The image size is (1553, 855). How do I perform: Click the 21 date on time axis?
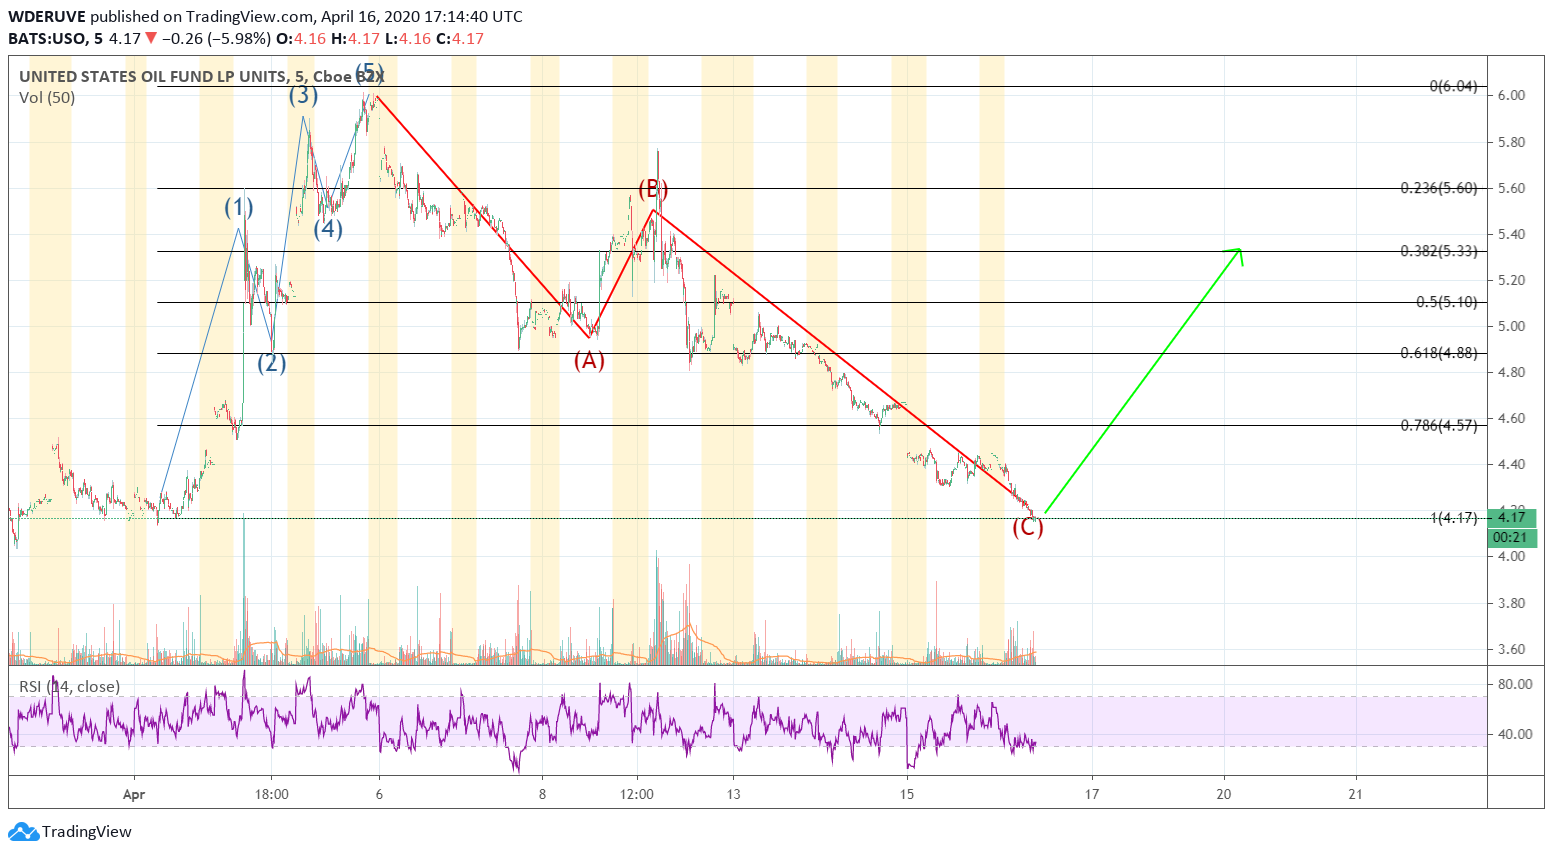[x=1356, y=795]
